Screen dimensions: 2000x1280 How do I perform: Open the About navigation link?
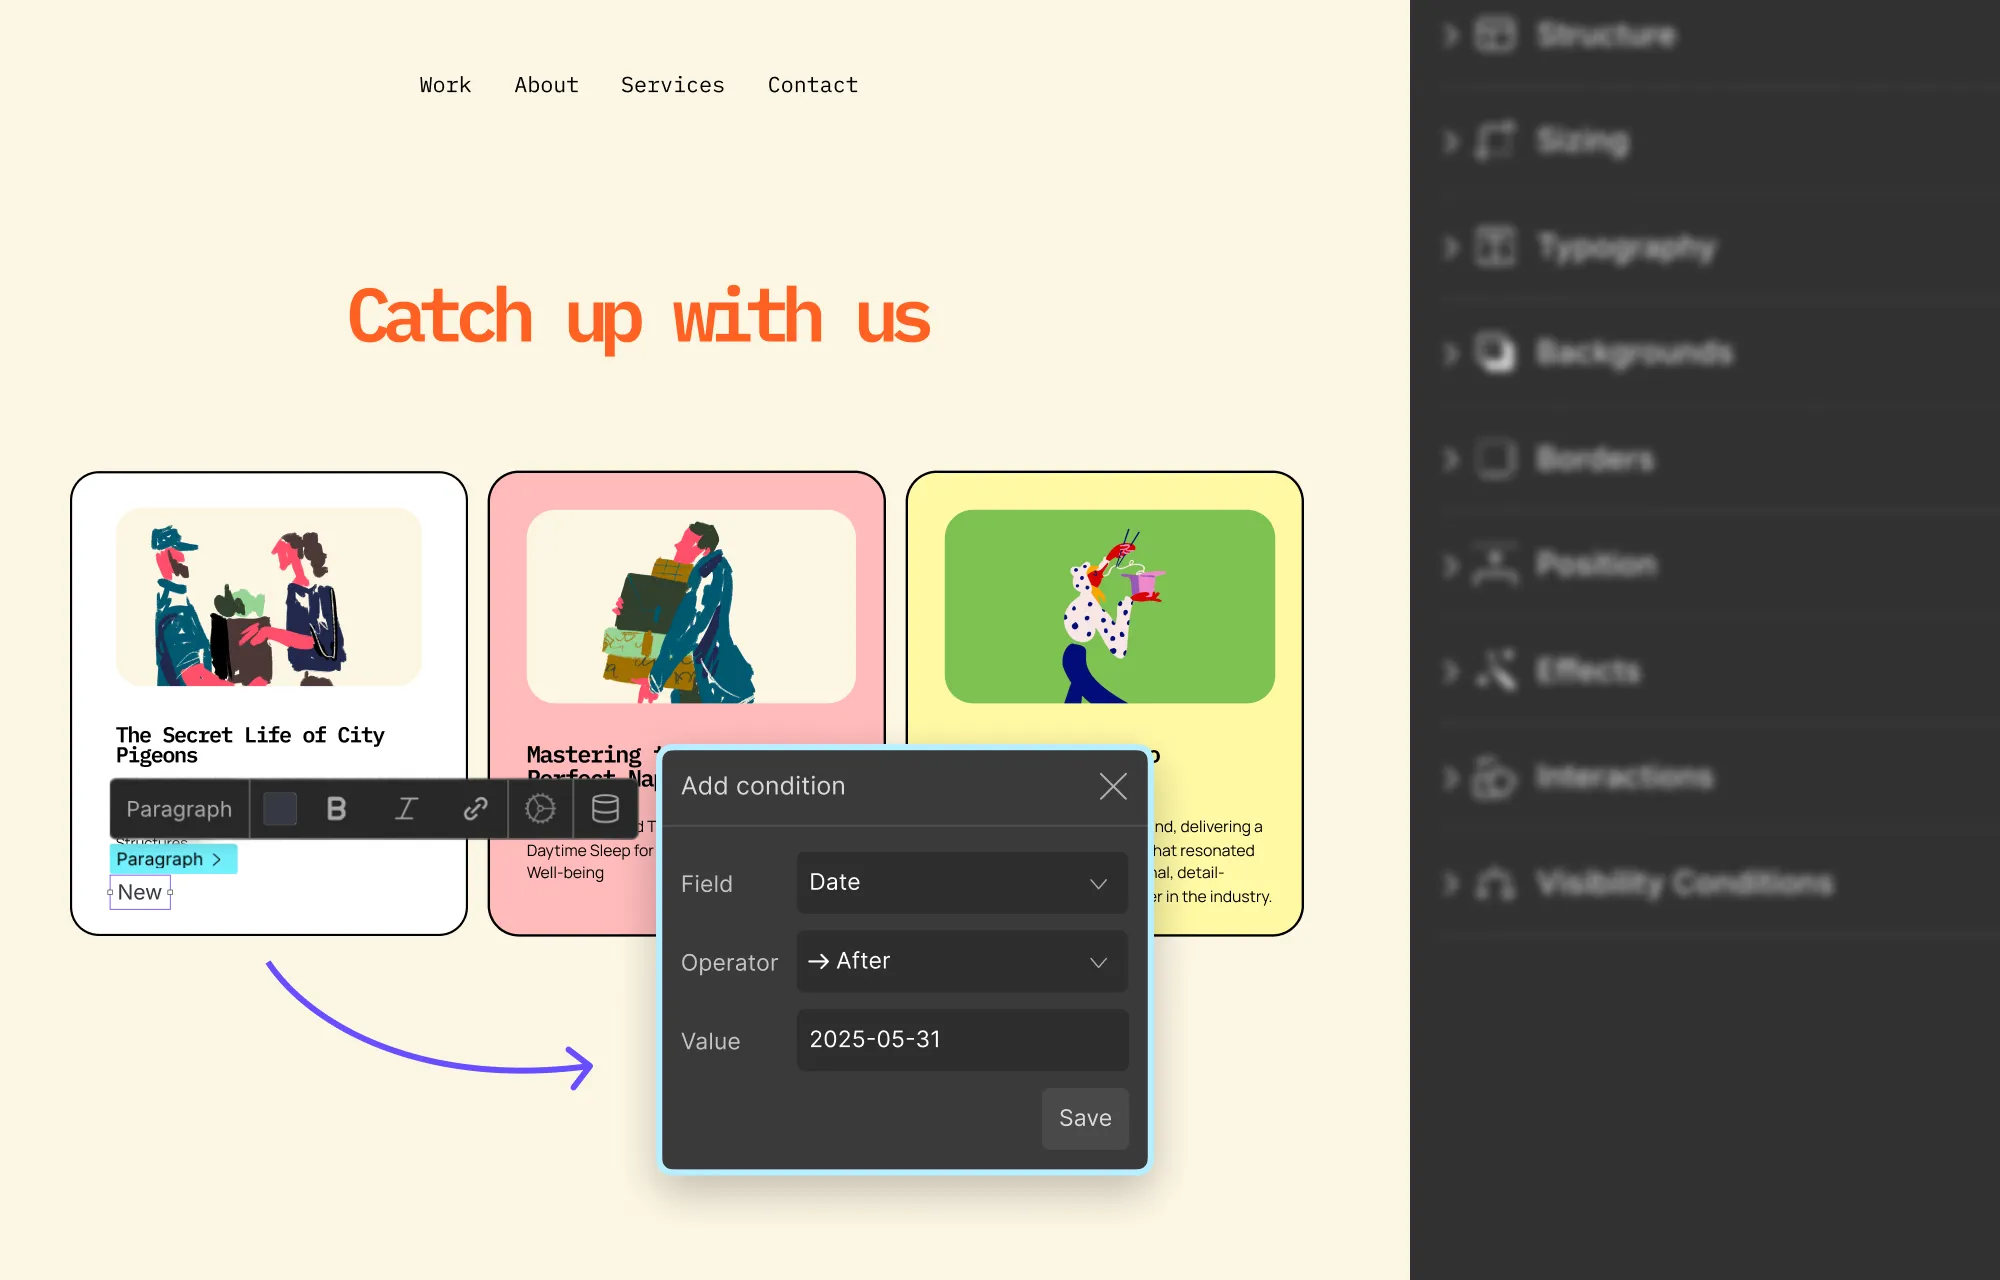pos(546,85)
